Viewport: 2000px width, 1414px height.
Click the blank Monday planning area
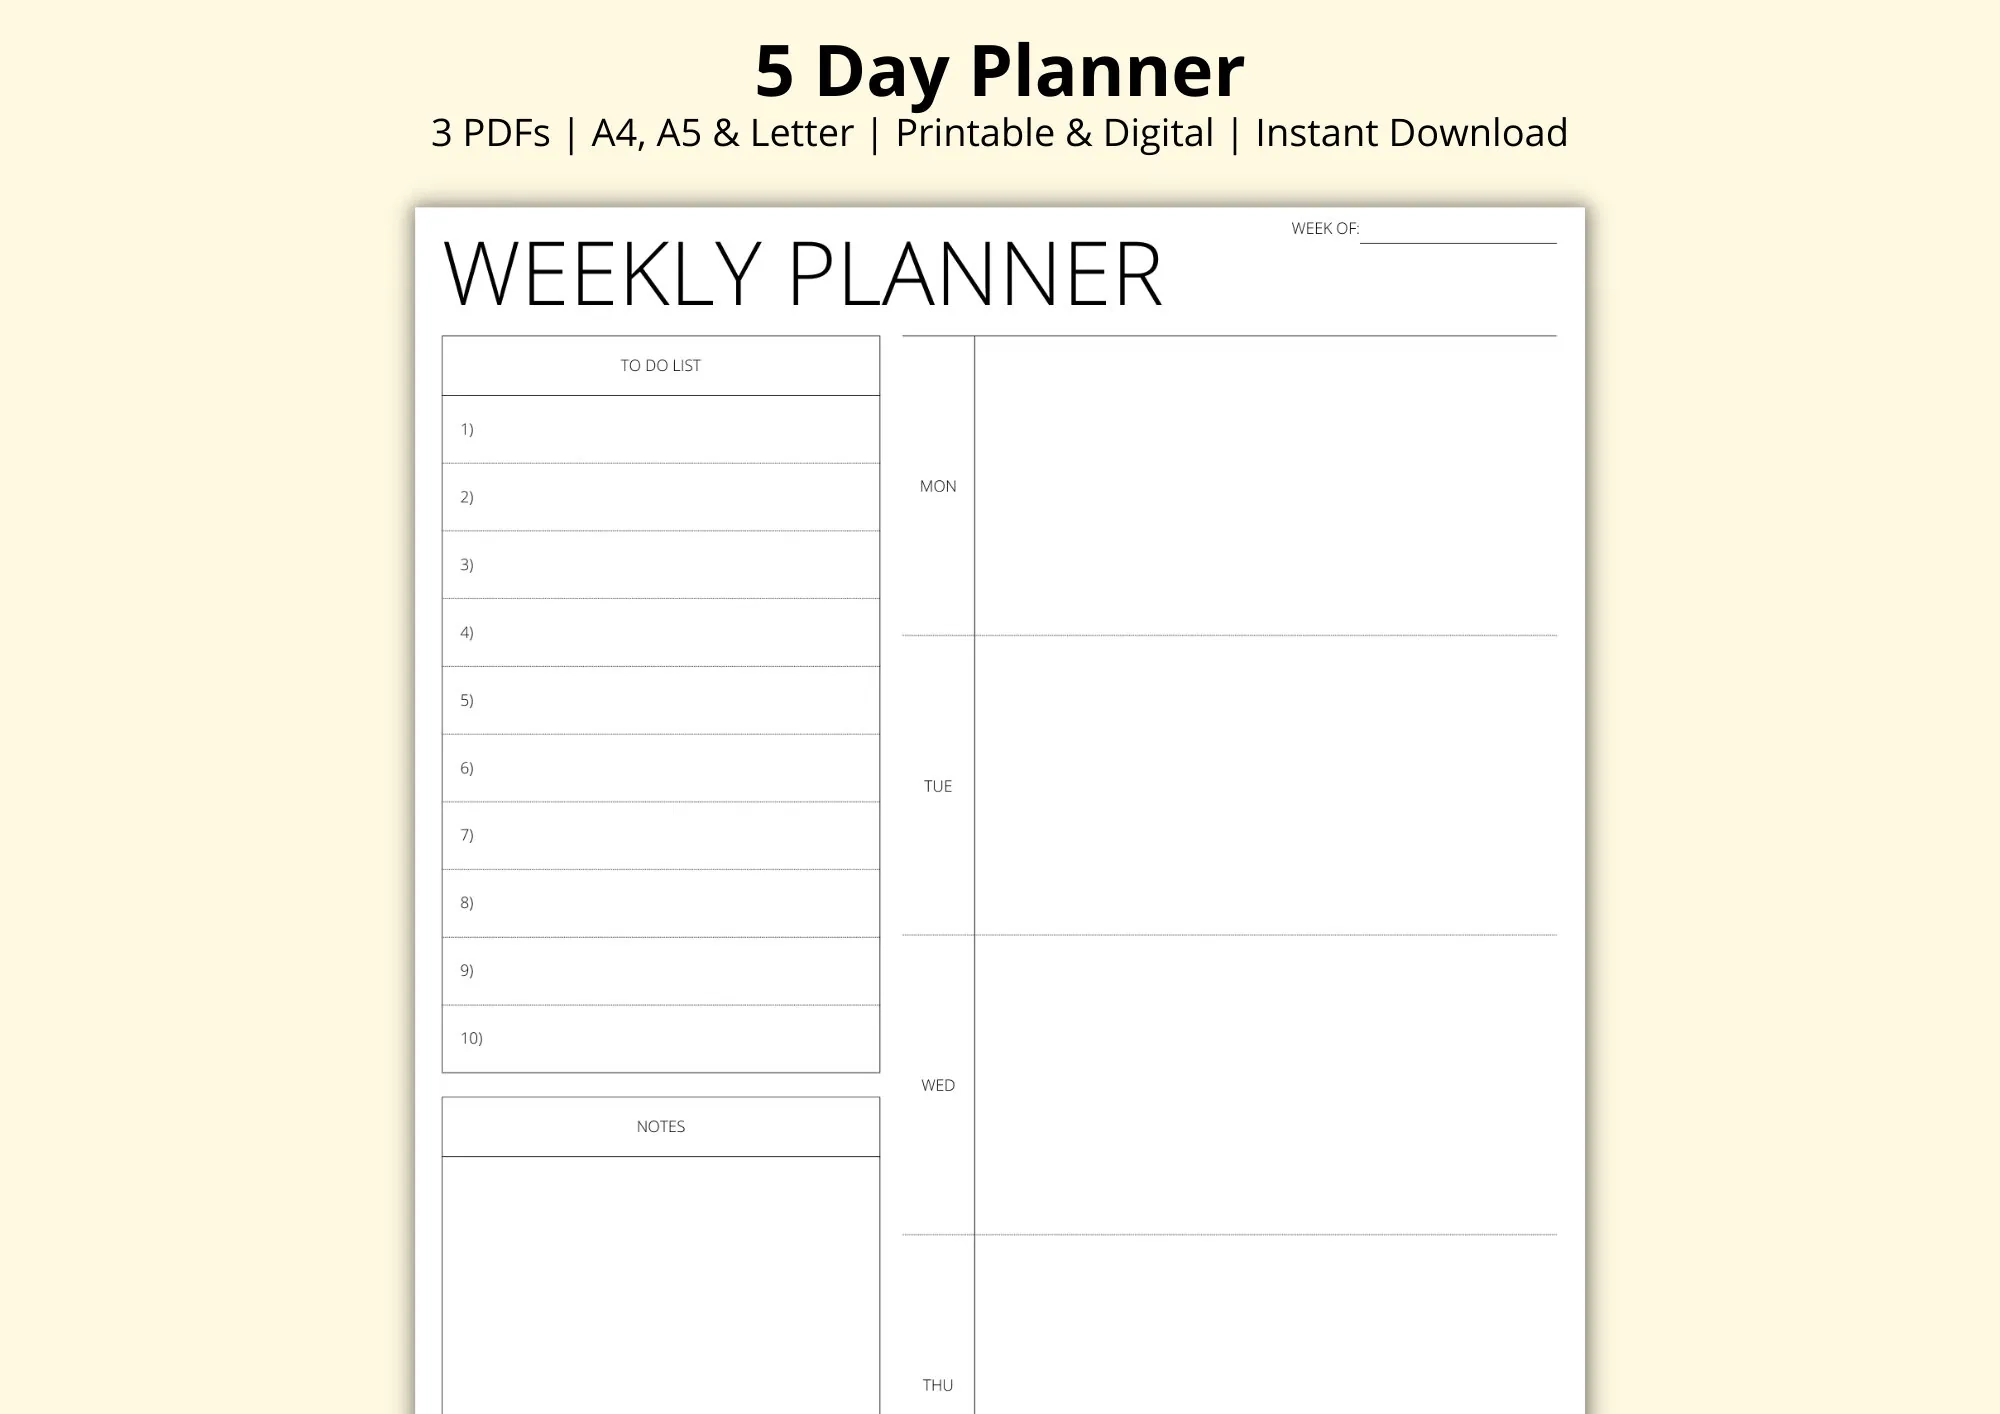point(1265,486)
